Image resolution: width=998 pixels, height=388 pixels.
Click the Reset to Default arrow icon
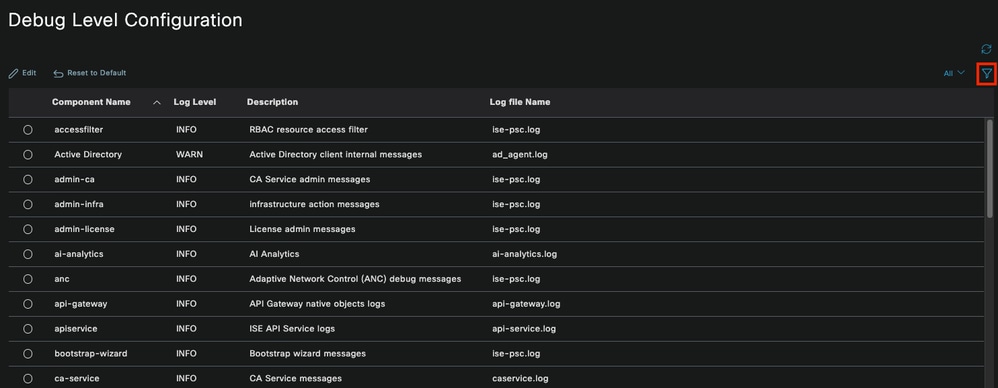(x=58, y=74)
